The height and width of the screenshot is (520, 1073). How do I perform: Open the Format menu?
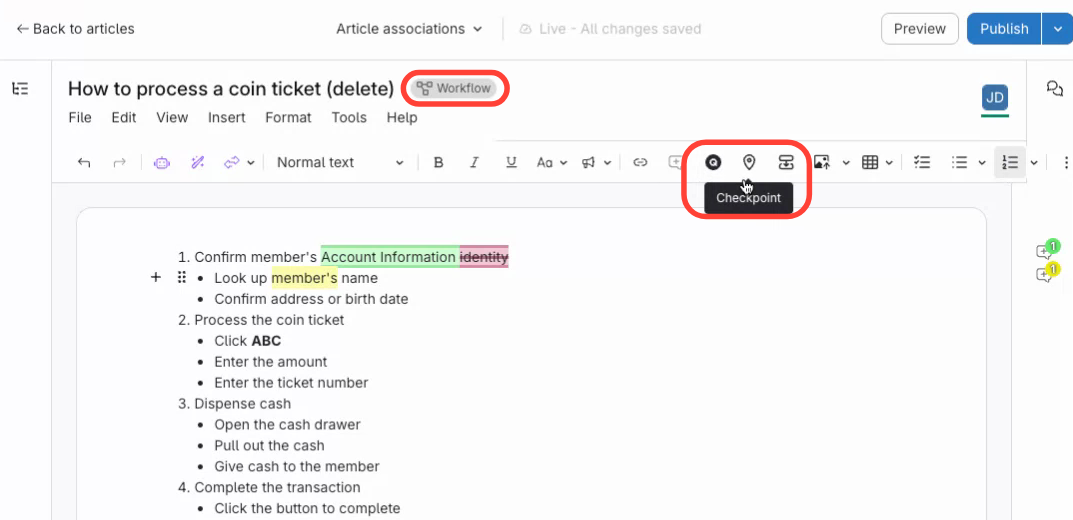coord(288,117)
